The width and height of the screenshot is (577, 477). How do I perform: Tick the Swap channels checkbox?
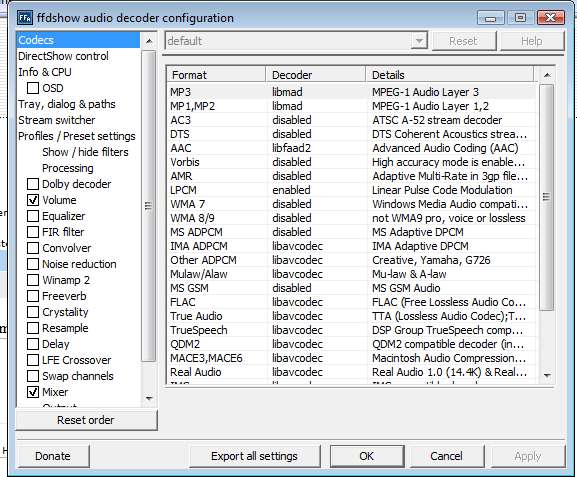[33, 376]
